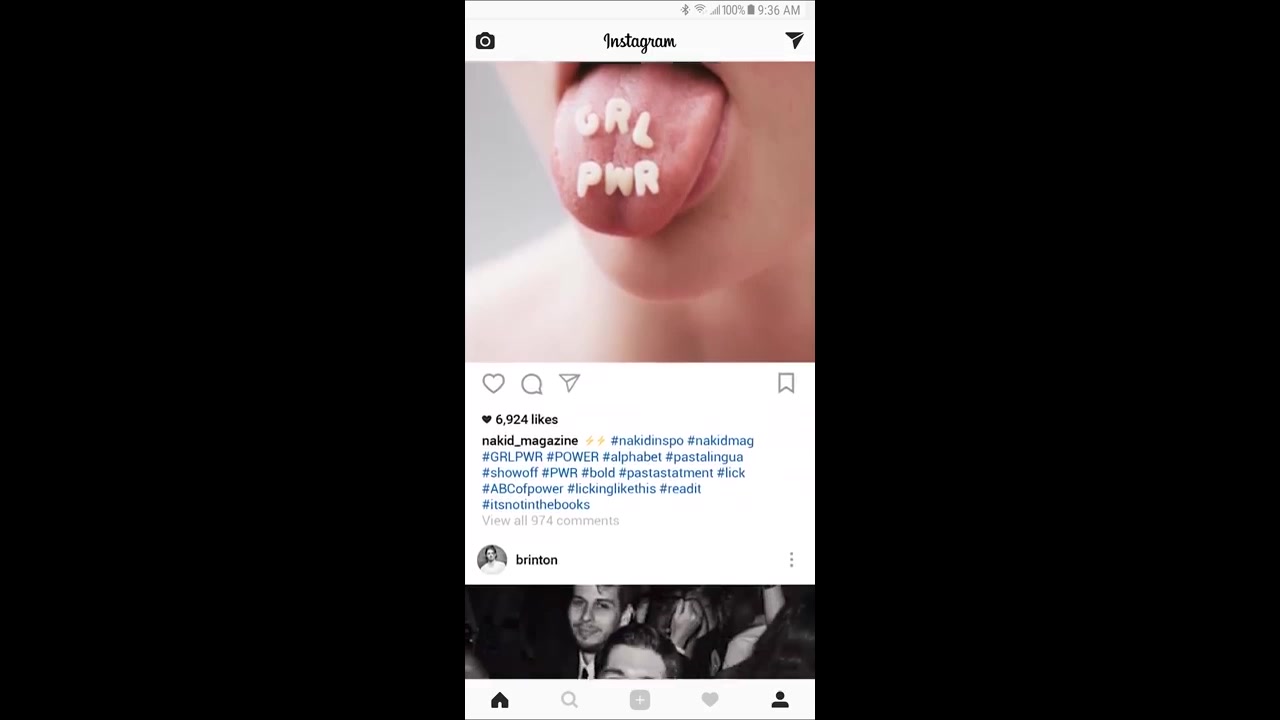Tap the brinton username
Viewport: 1280px width, 720px height.
point(537,560)
